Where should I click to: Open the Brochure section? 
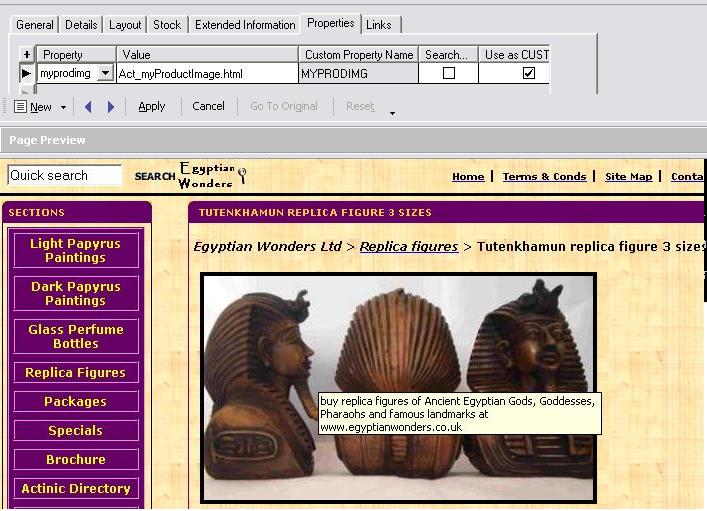(x=76, y=459)
